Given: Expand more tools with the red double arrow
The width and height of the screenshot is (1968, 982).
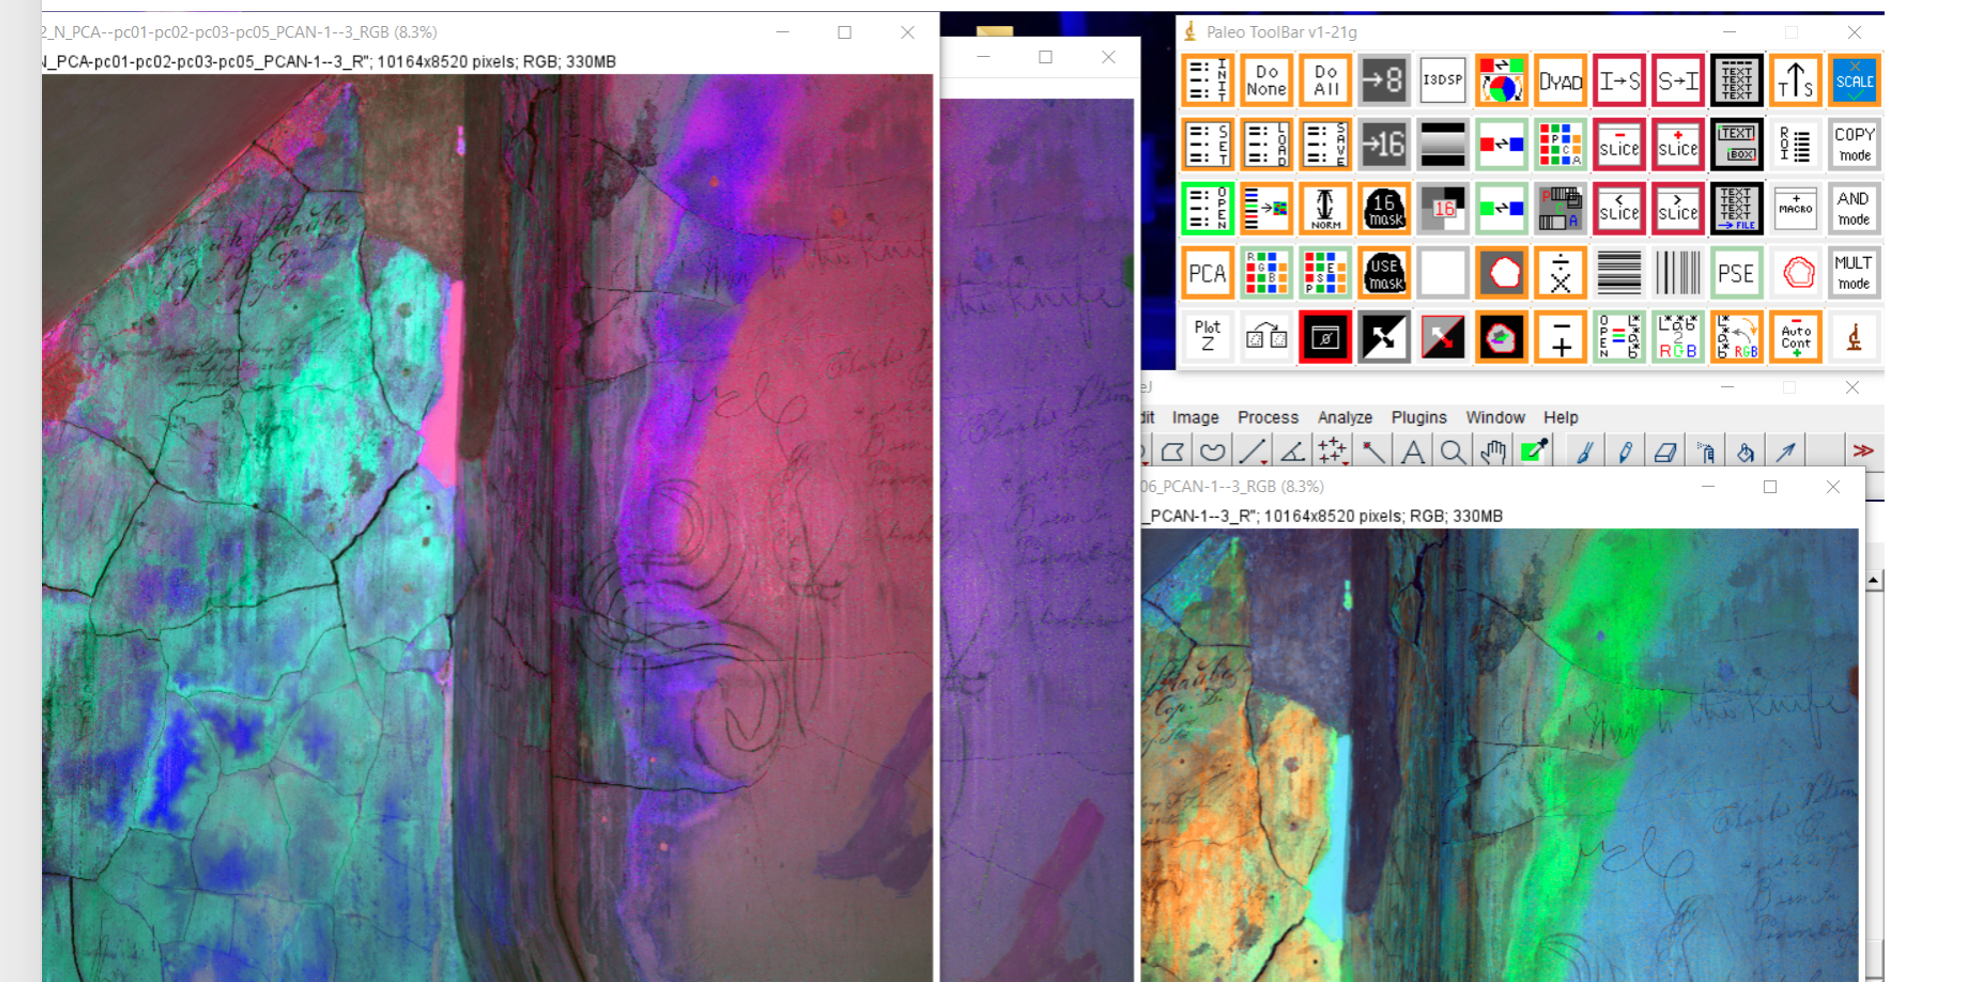Looking at the screenshot, I should [x=1862, y=451].
